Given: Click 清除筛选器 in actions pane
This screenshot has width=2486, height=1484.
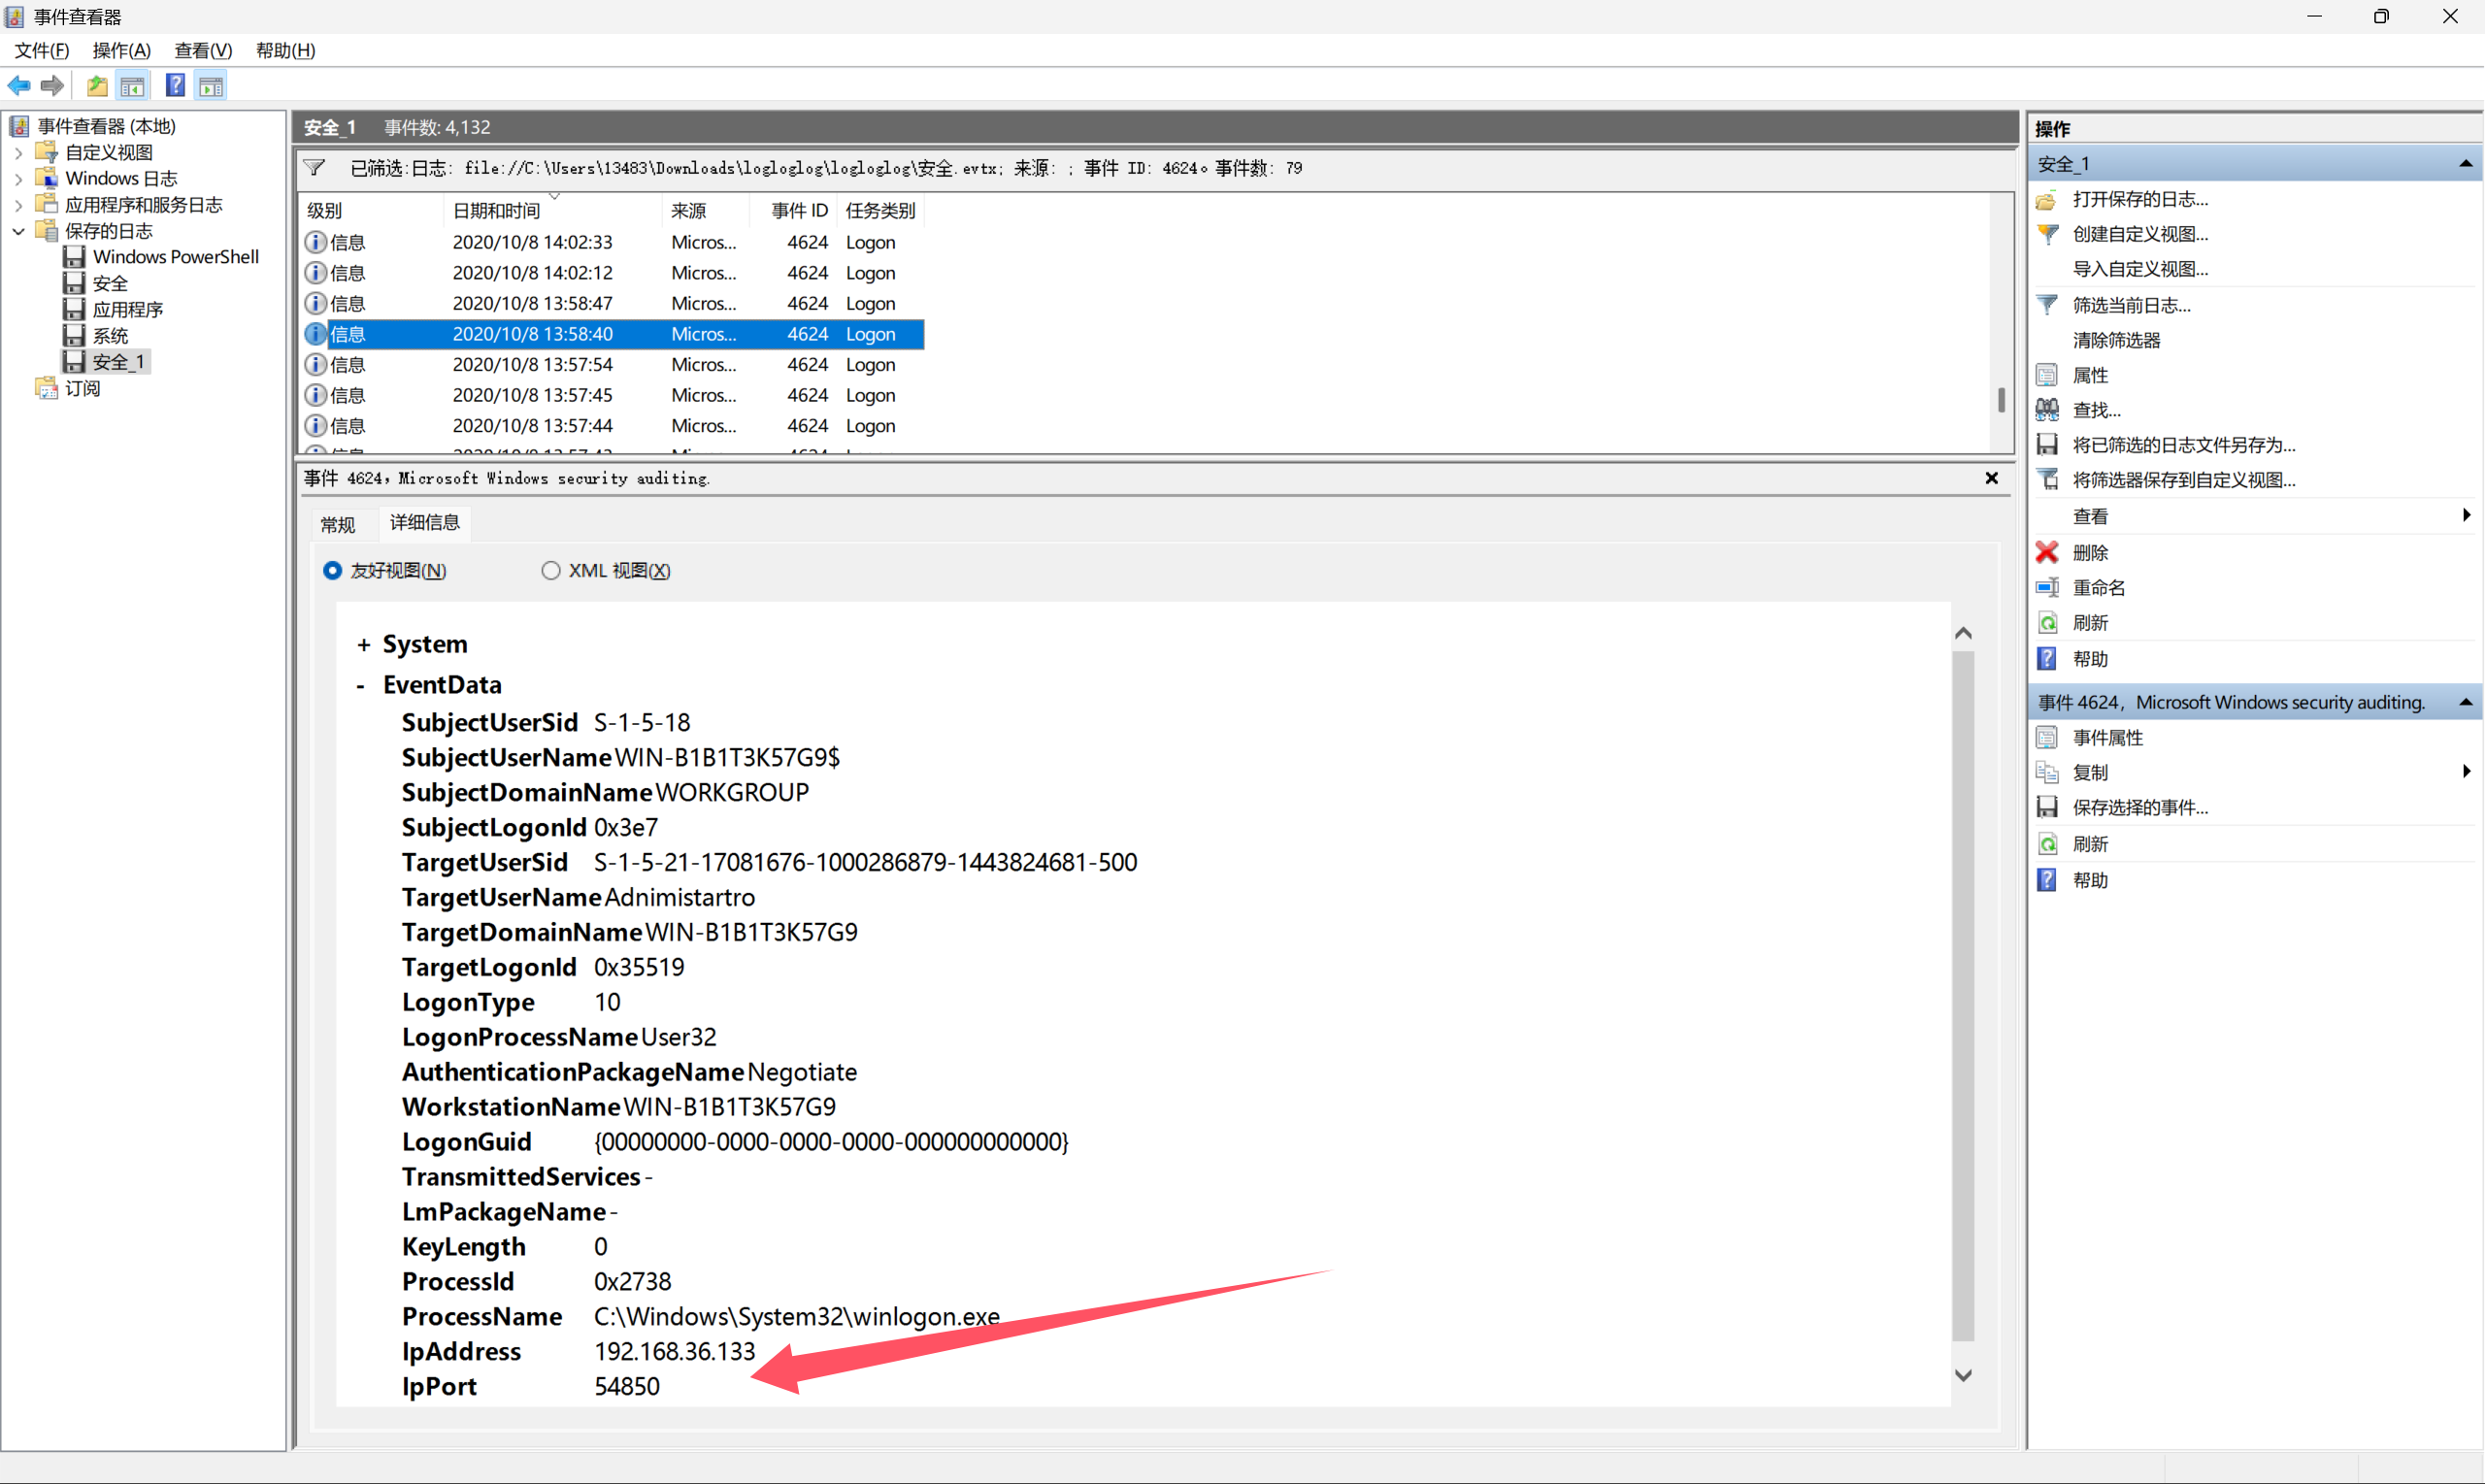Looking at the screenshot, I should [2116, 340].
